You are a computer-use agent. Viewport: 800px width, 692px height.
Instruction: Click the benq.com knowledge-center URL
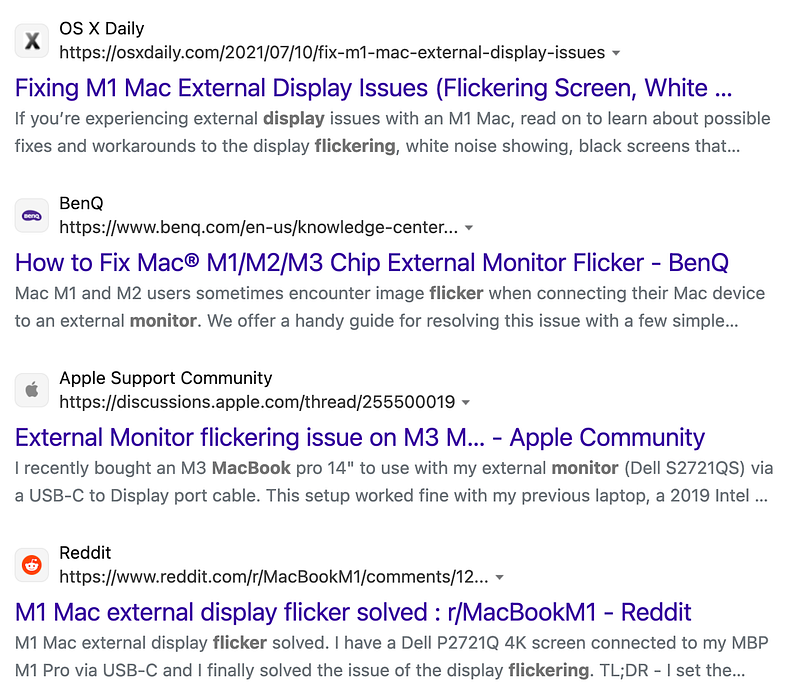[258, 228]
